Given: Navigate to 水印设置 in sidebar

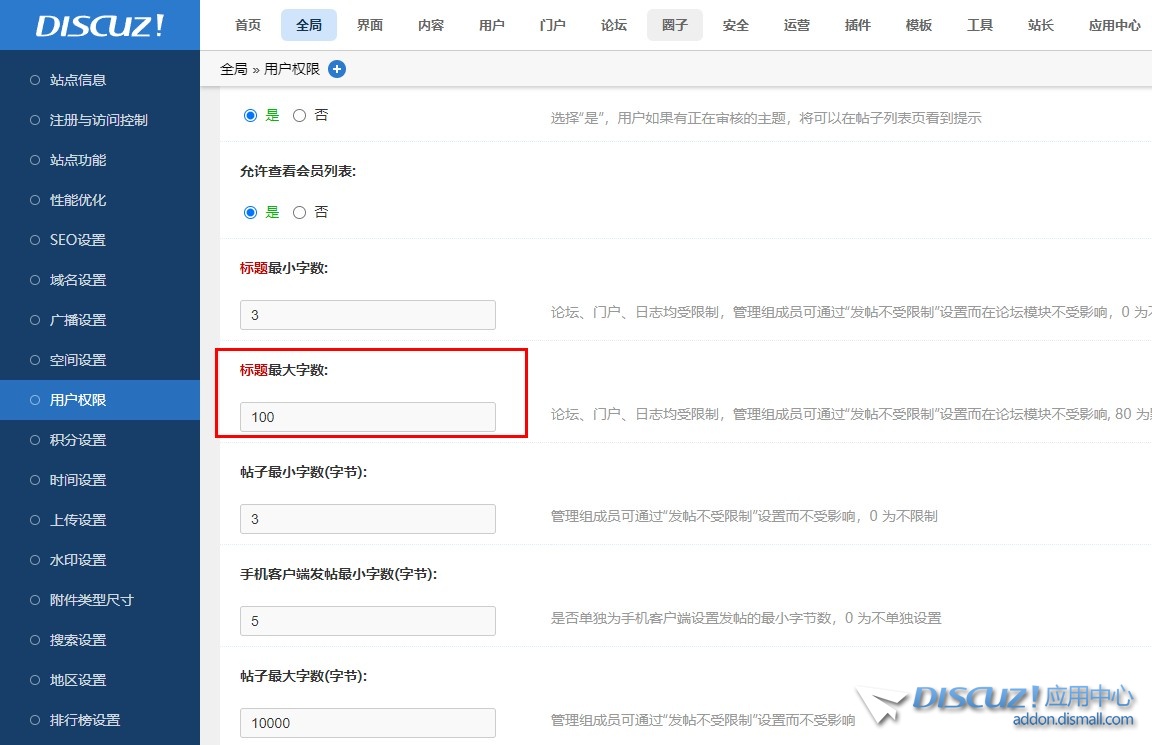Looking at the screenshot, I should [78, 560].
